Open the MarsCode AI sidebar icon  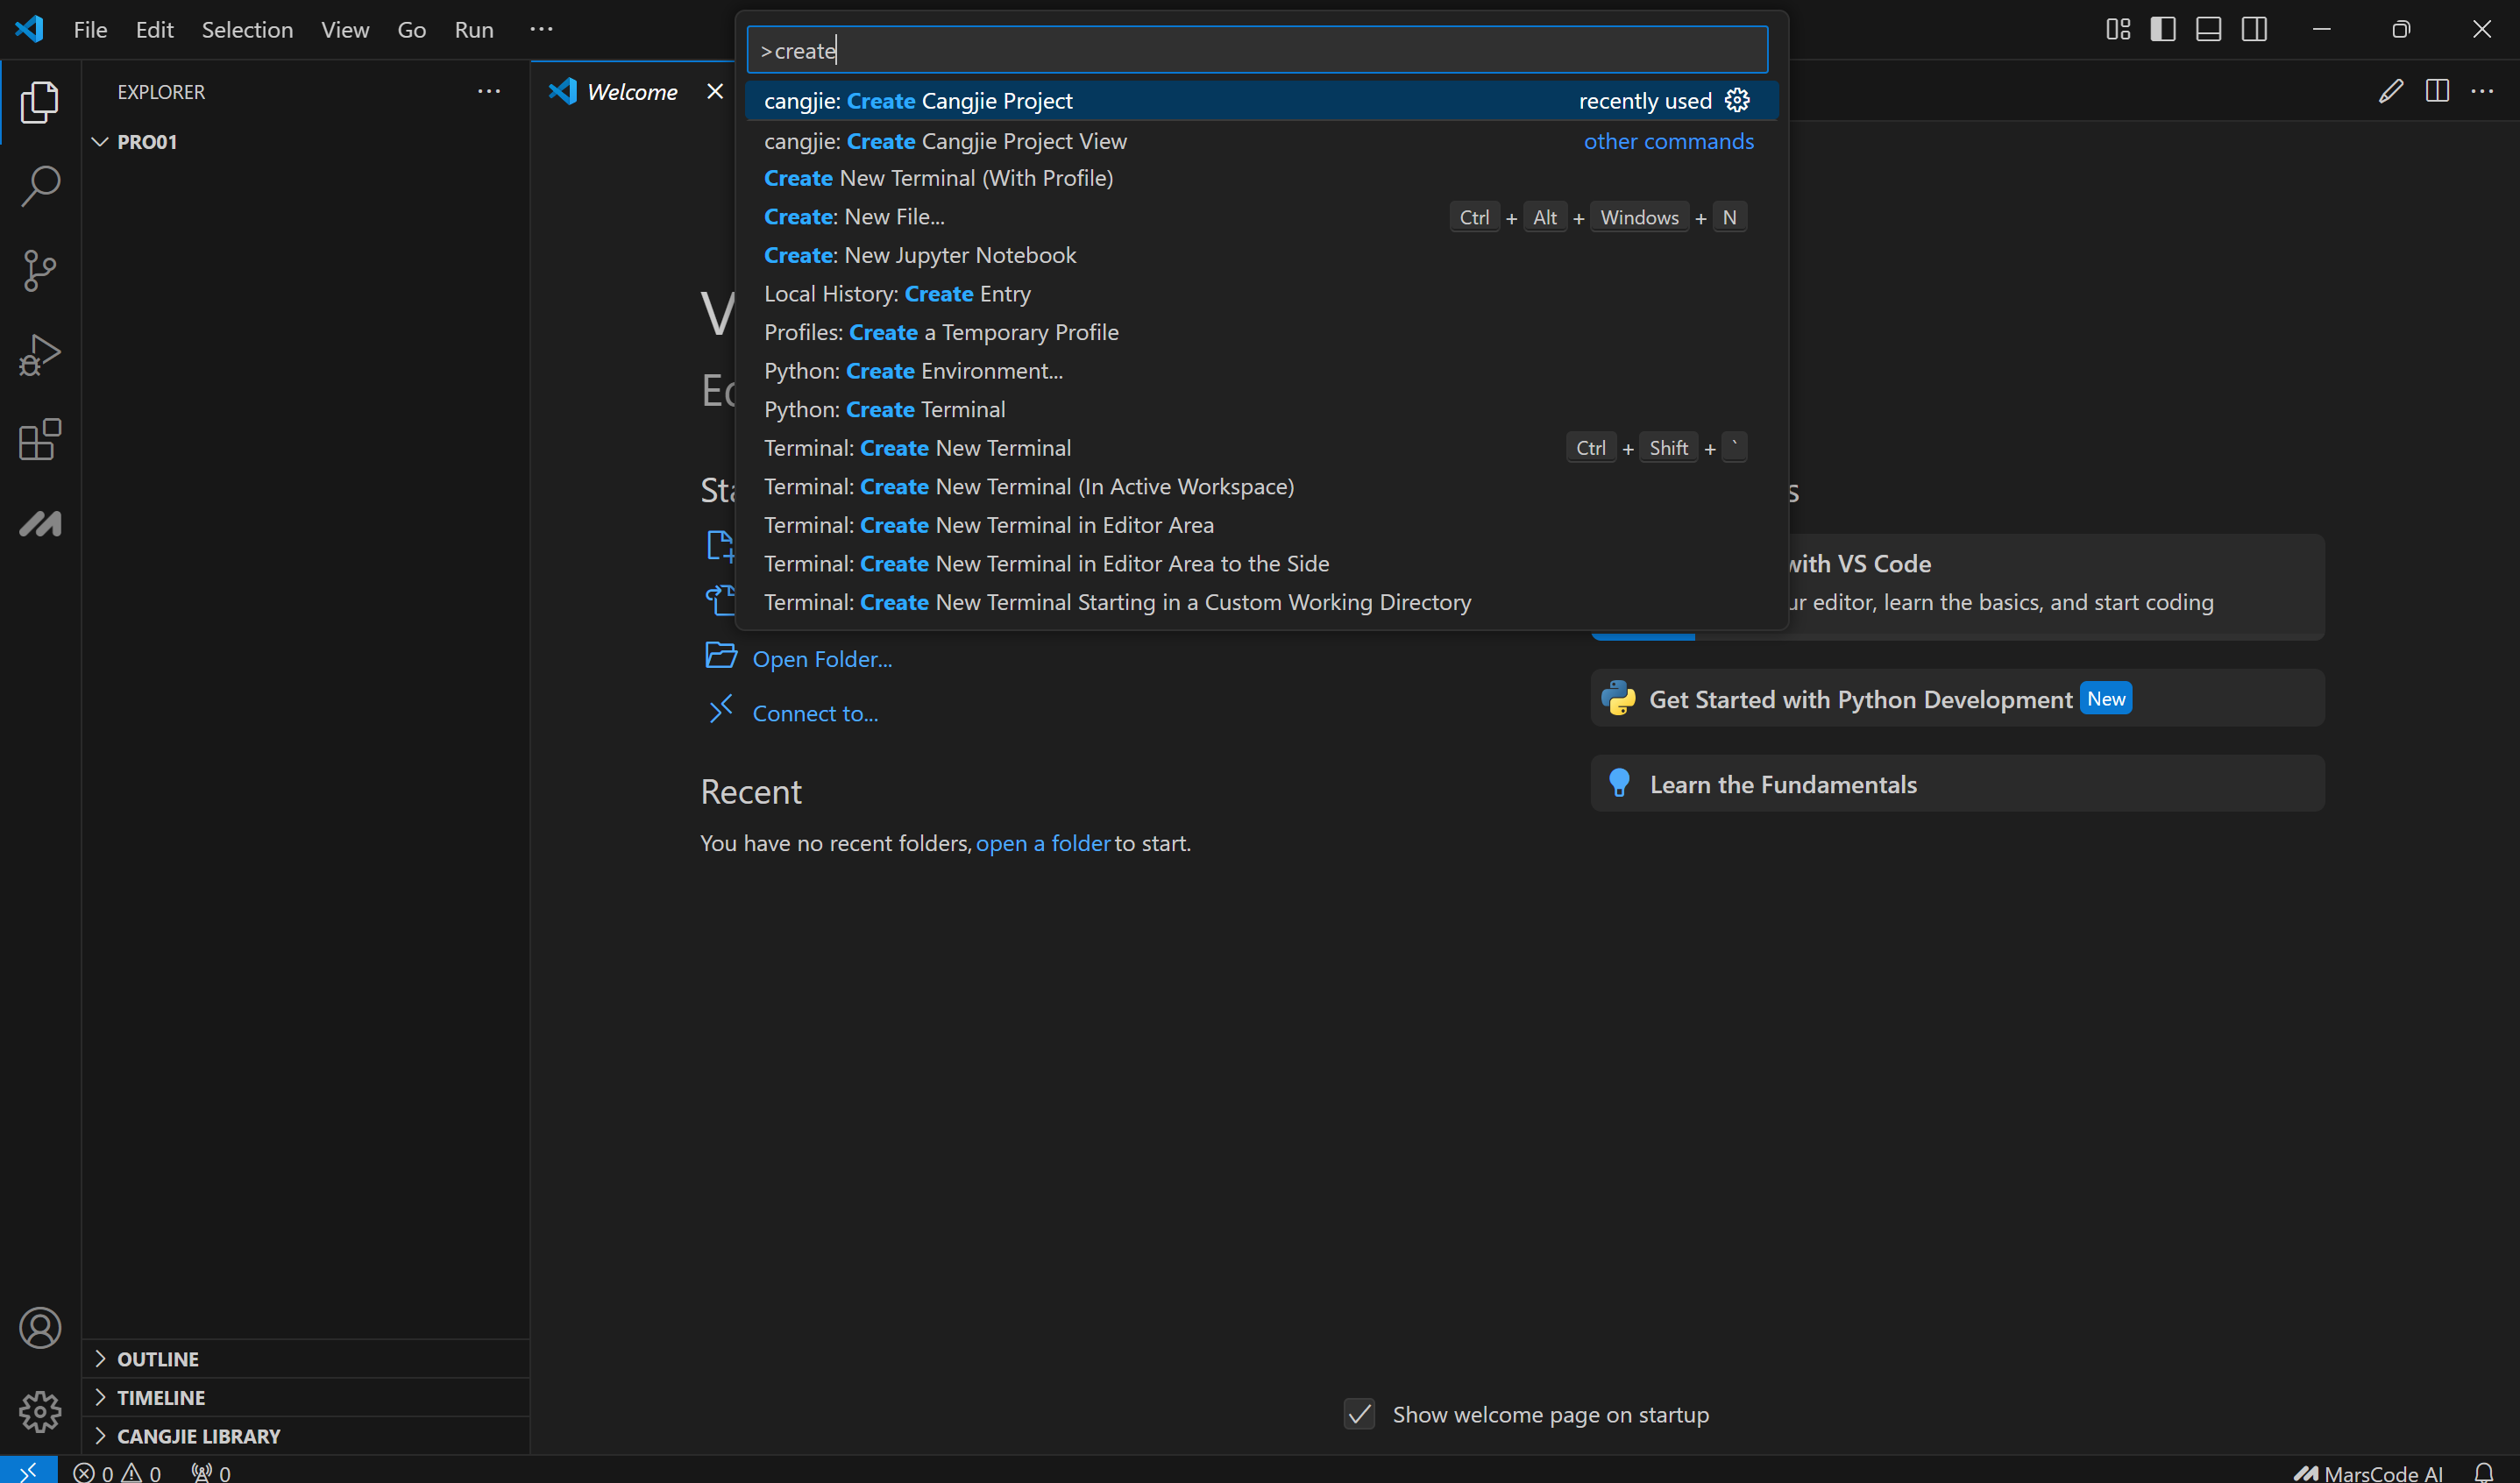[x=40, y=523]
